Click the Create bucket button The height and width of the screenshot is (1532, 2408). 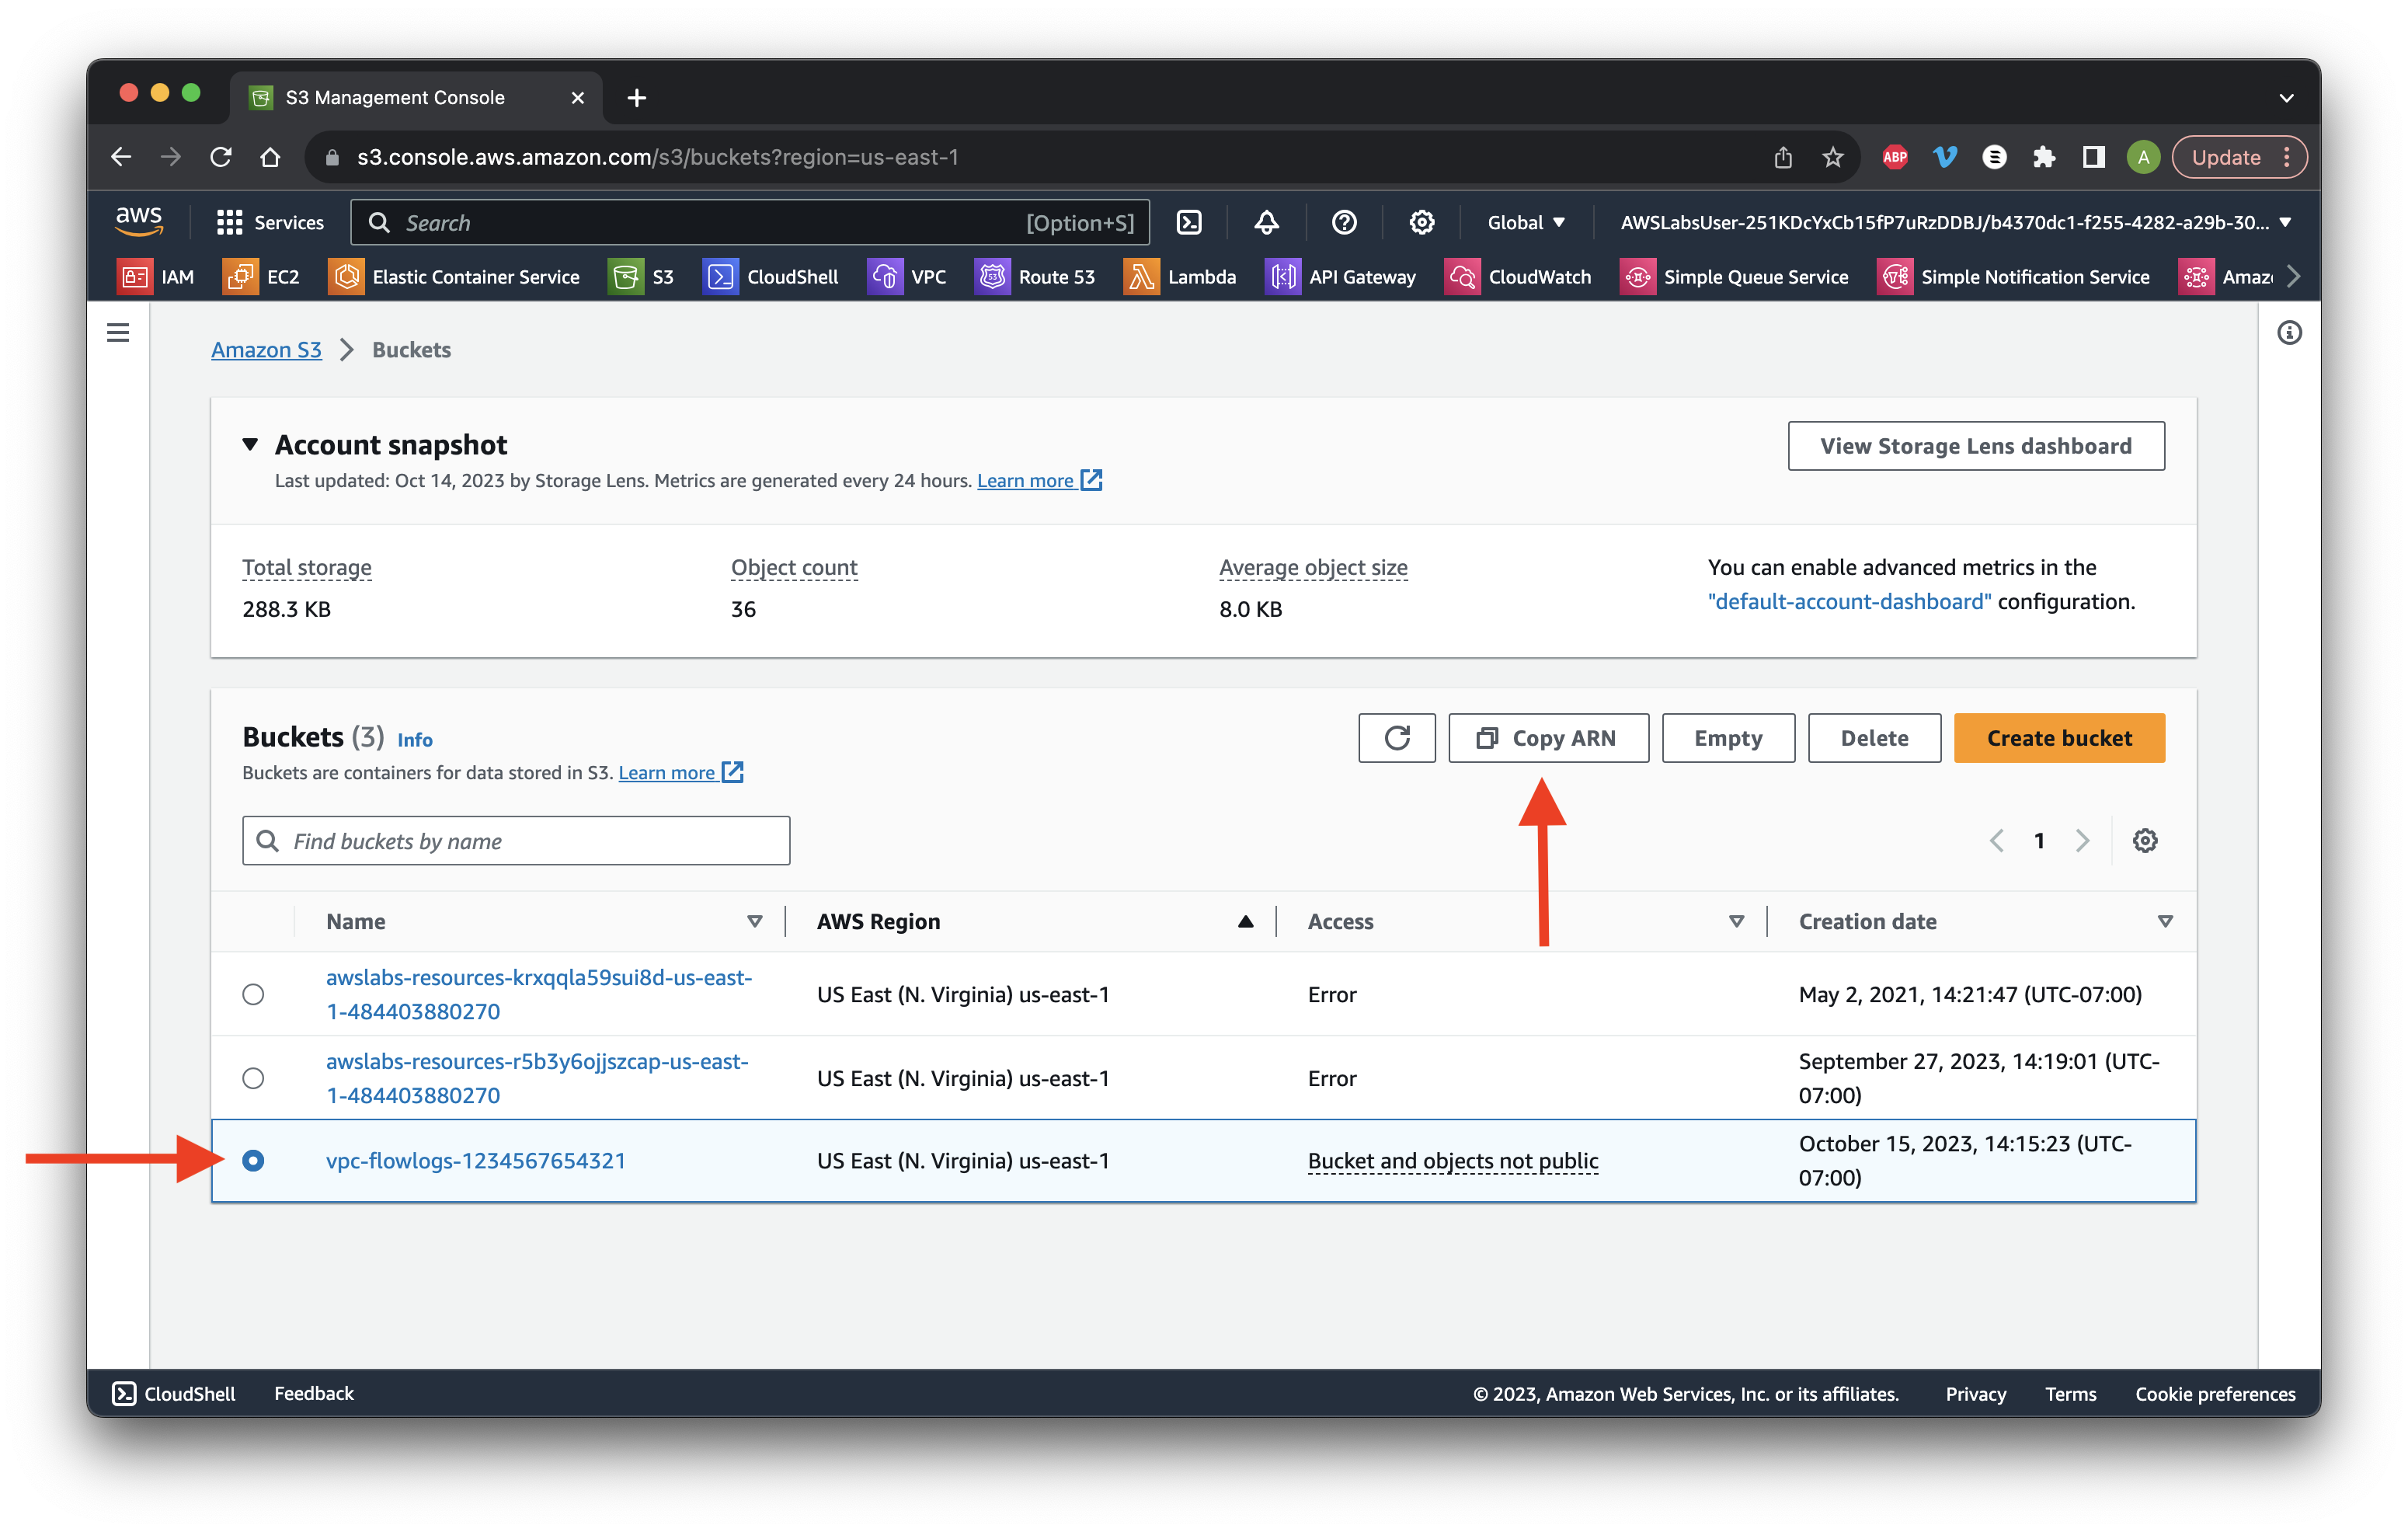point(2059,738)
